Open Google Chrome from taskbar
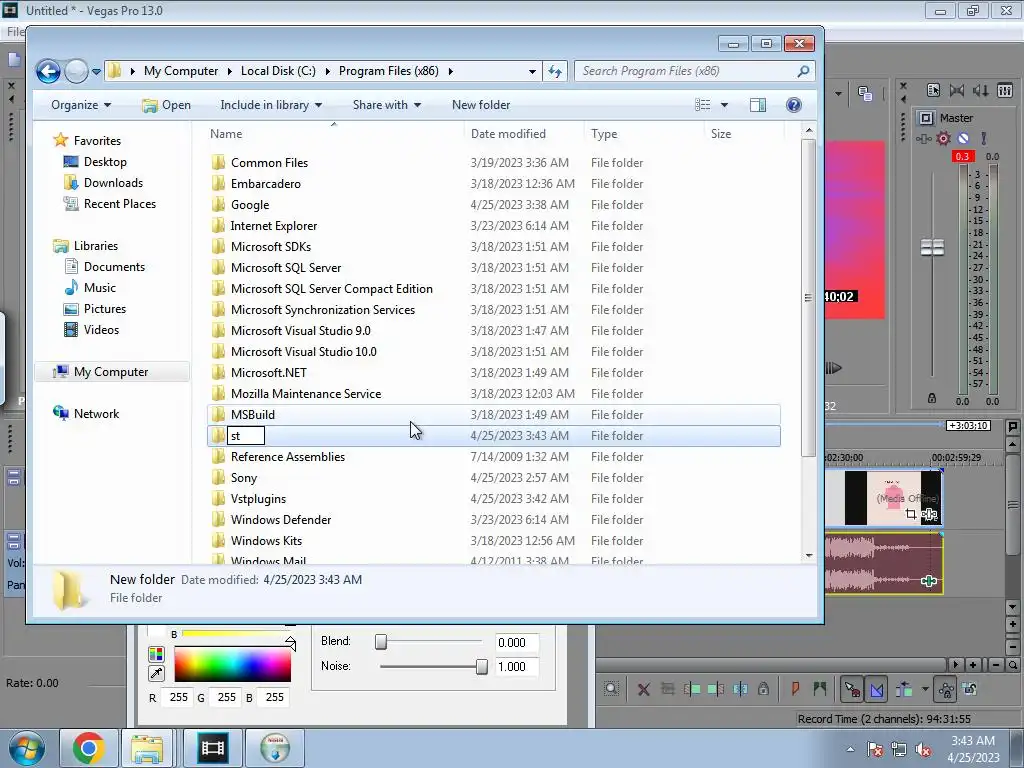 (x=89, y=748)
